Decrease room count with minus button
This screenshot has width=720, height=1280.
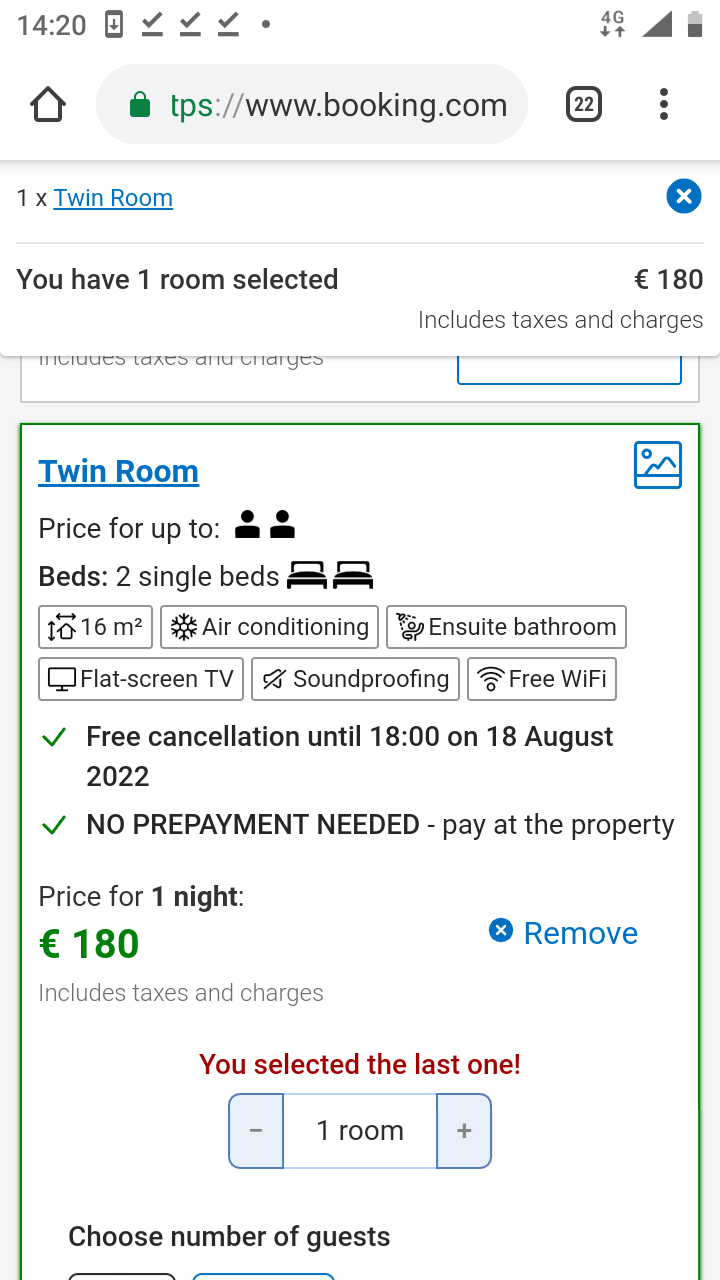click(x=256, y=1131)
